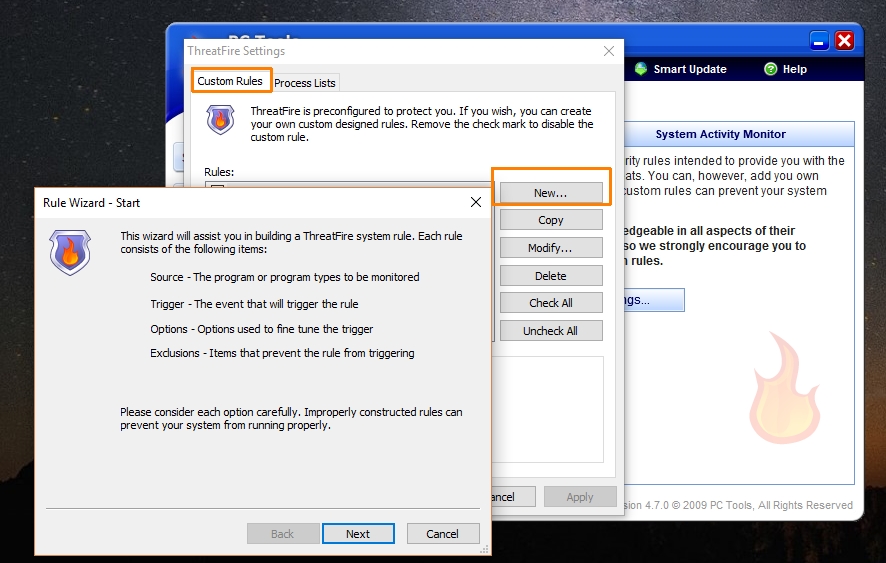Click the Trigger description line
This screenshot has height=563, width=886.
(x=254, y=304)
